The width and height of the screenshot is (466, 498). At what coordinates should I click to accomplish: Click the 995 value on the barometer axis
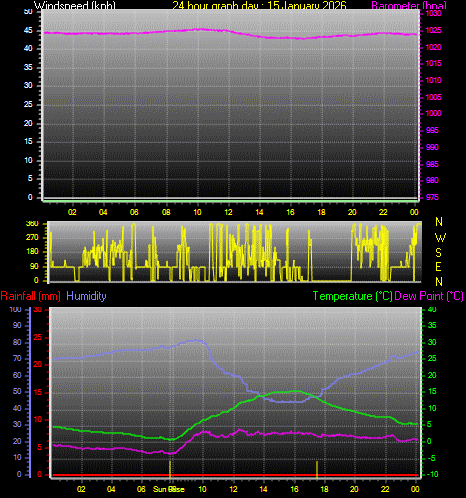tap(432, 130)
